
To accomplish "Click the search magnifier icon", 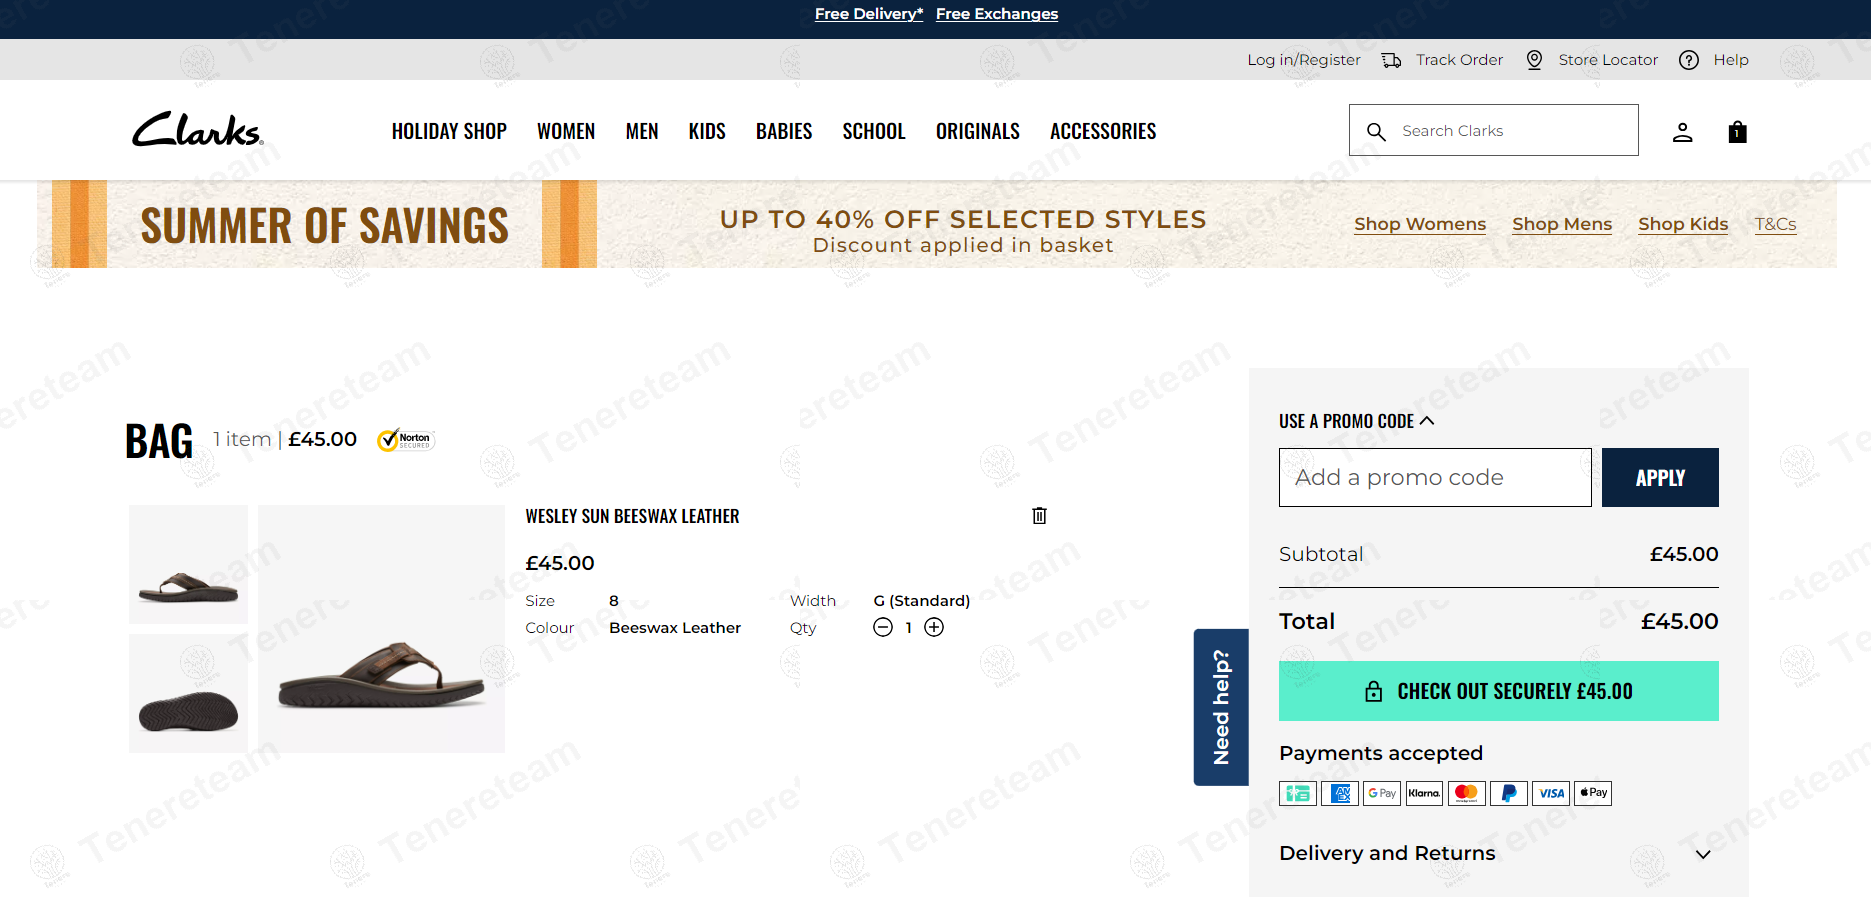I will (x=1376, y=132).
